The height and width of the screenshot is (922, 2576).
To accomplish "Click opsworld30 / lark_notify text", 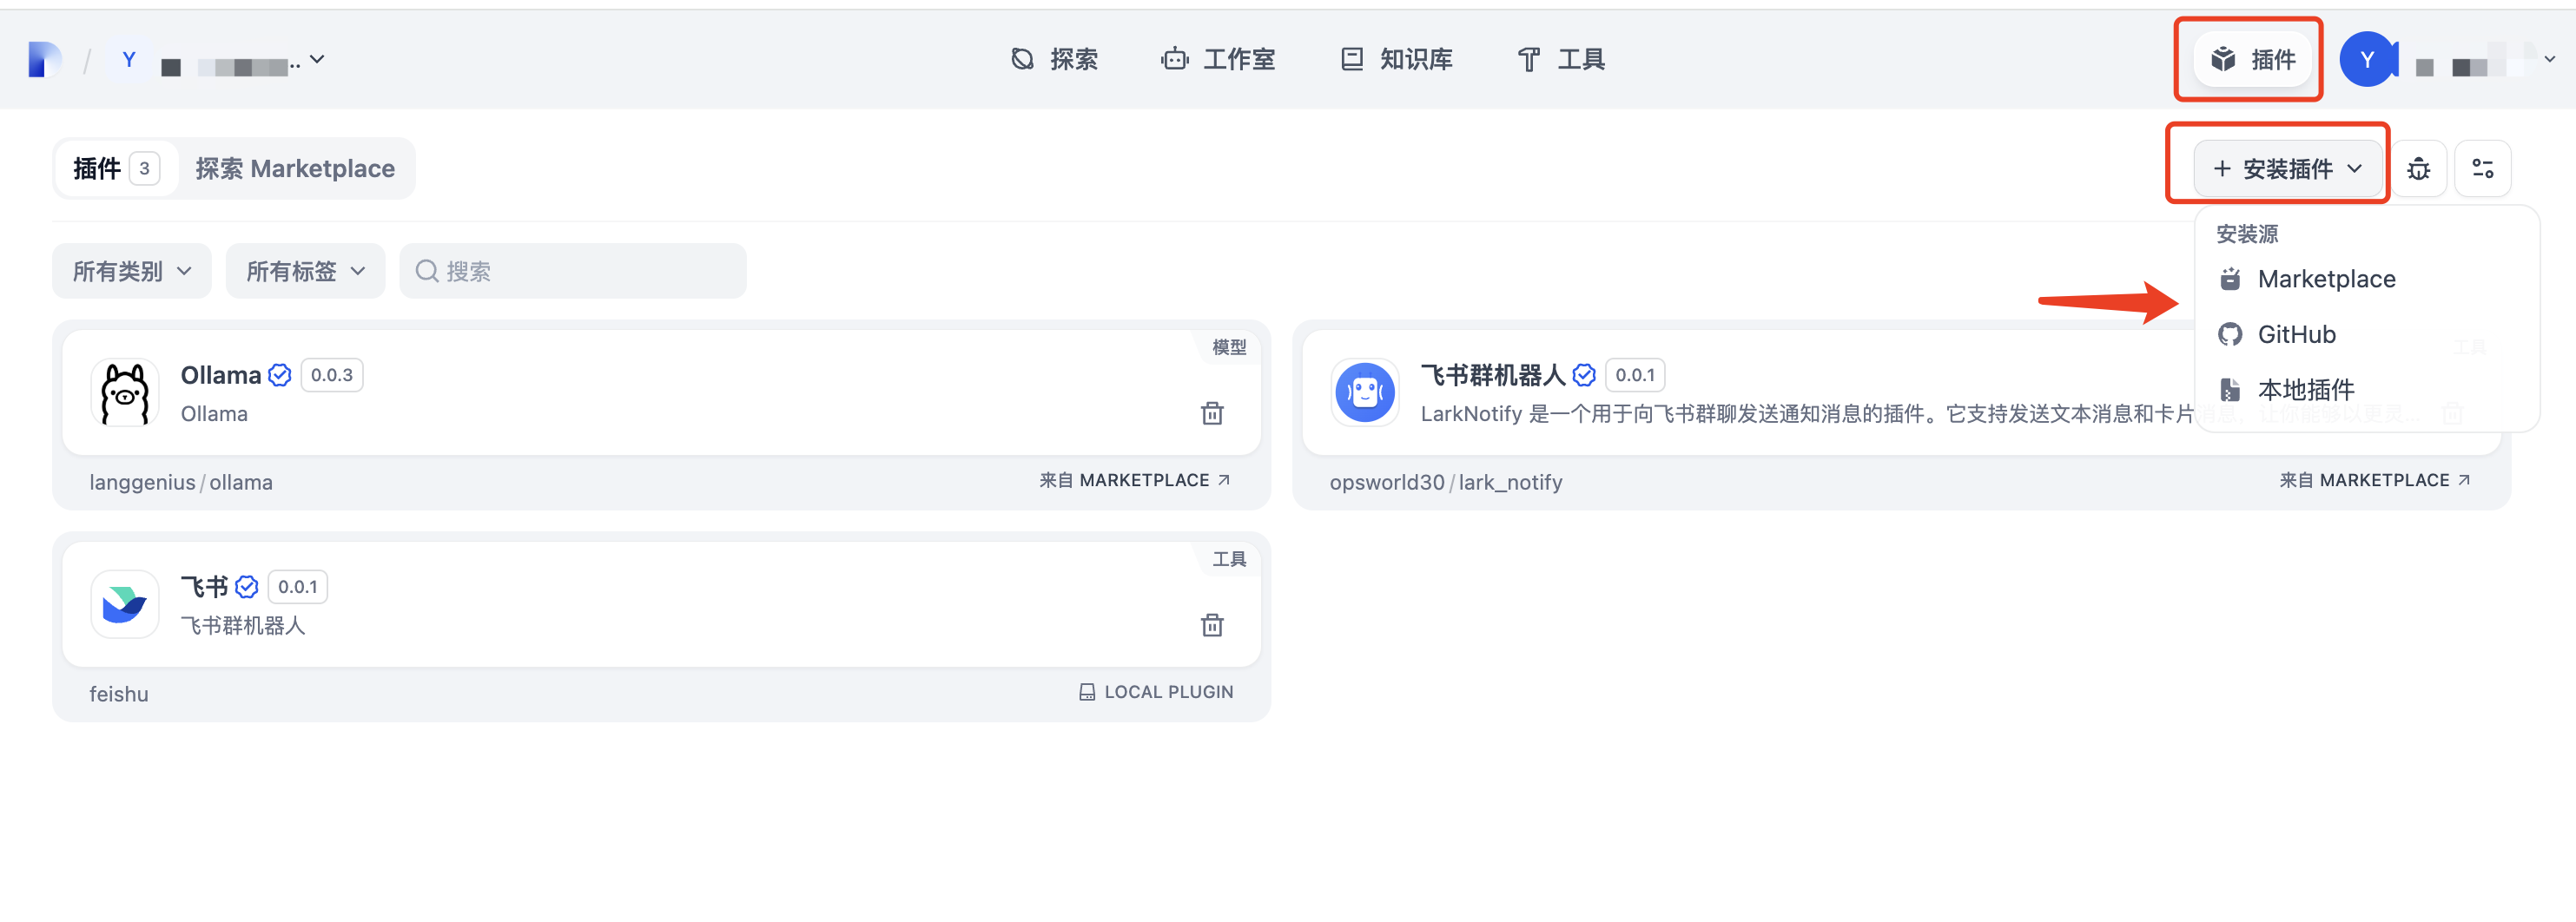I will coord(1446,482).
